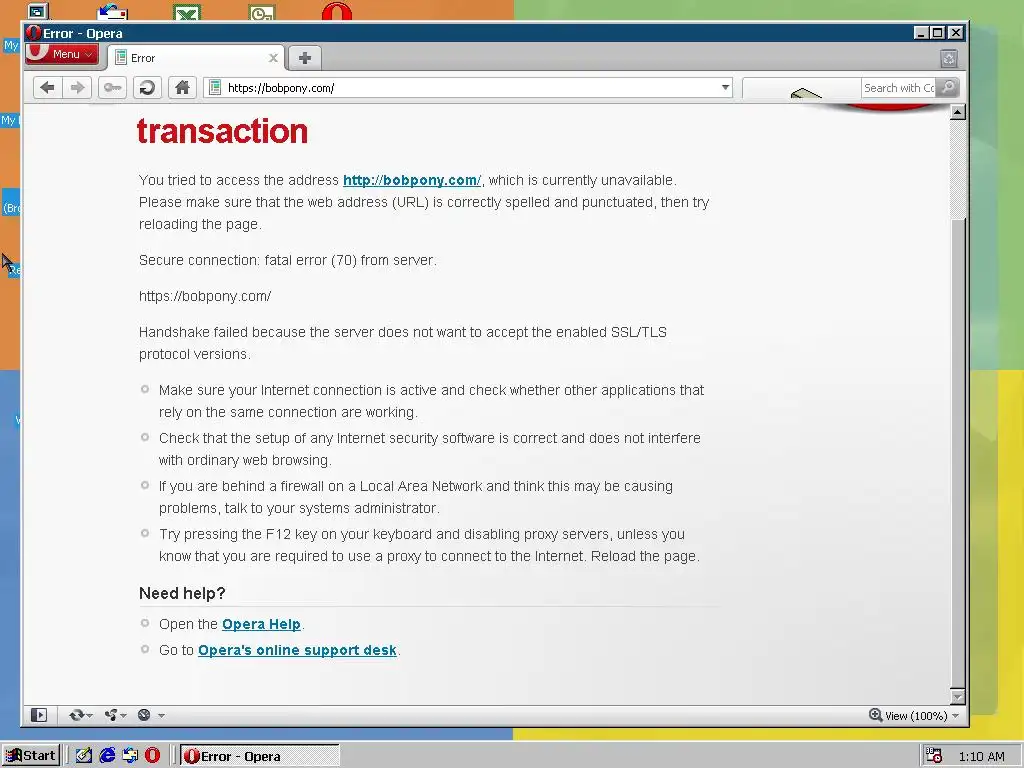Expand the Opera Link dropdown arrow

pyautogui.click(x=89, y=716)
